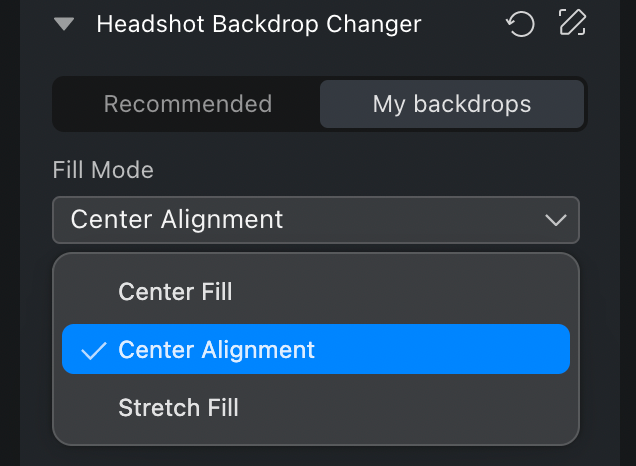Click the Stretch Fill label text
The width and height of the screenshot is (636, 466).
click(178, 408)
